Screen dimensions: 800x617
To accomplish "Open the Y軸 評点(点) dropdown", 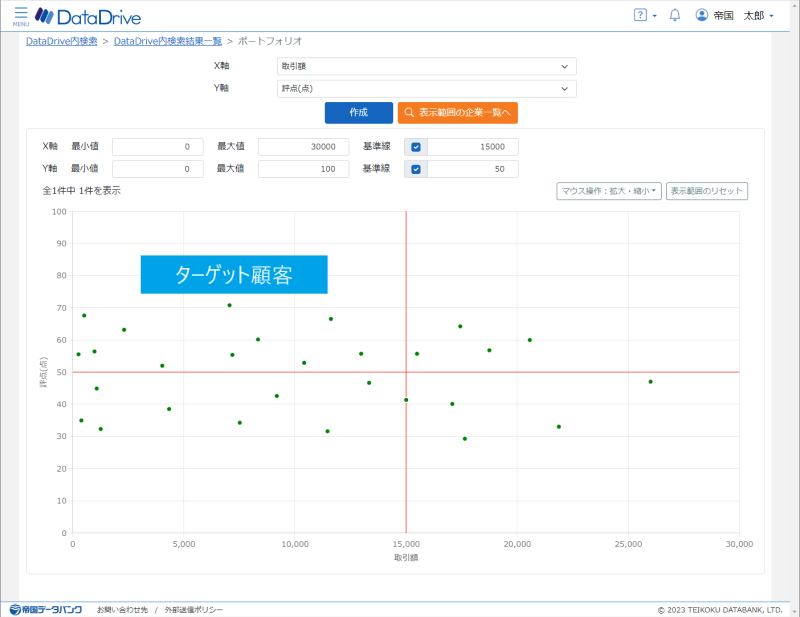I will pos(427,89).
